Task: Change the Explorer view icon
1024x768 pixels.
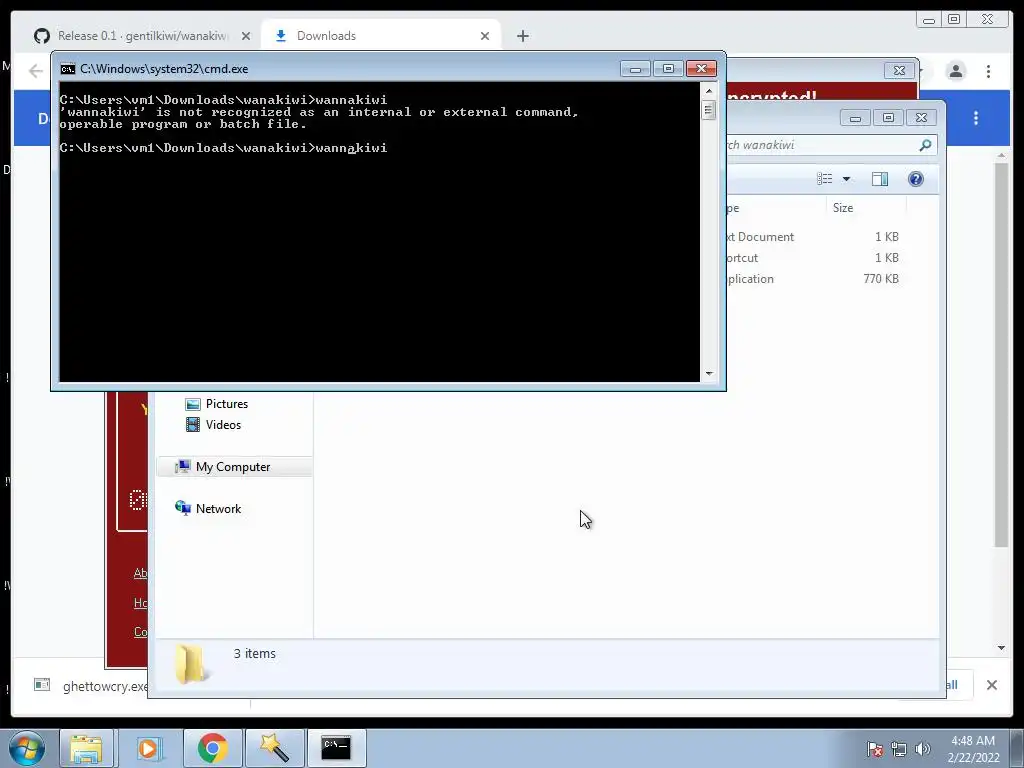Action: click(x=825, y=179)
